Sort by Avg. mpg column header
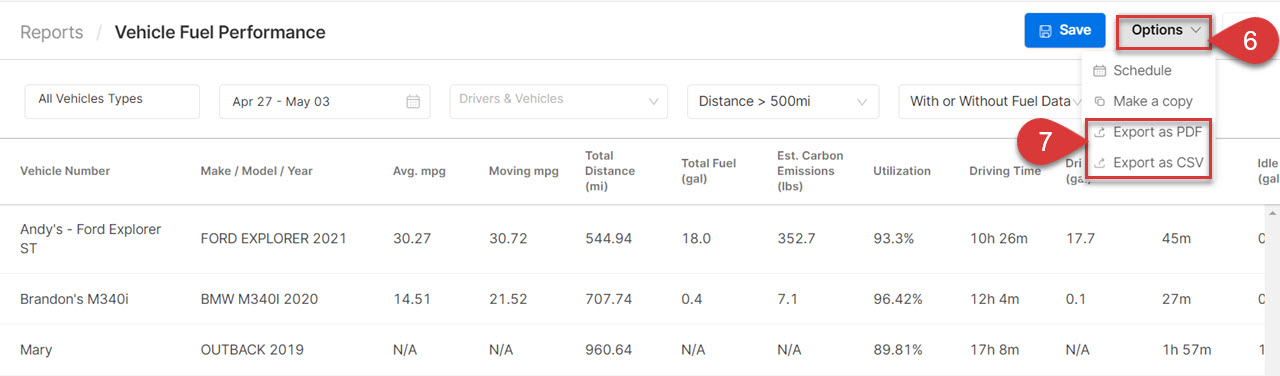Image resolution: width=1280 pixels, height=376 pixels. 419,171
